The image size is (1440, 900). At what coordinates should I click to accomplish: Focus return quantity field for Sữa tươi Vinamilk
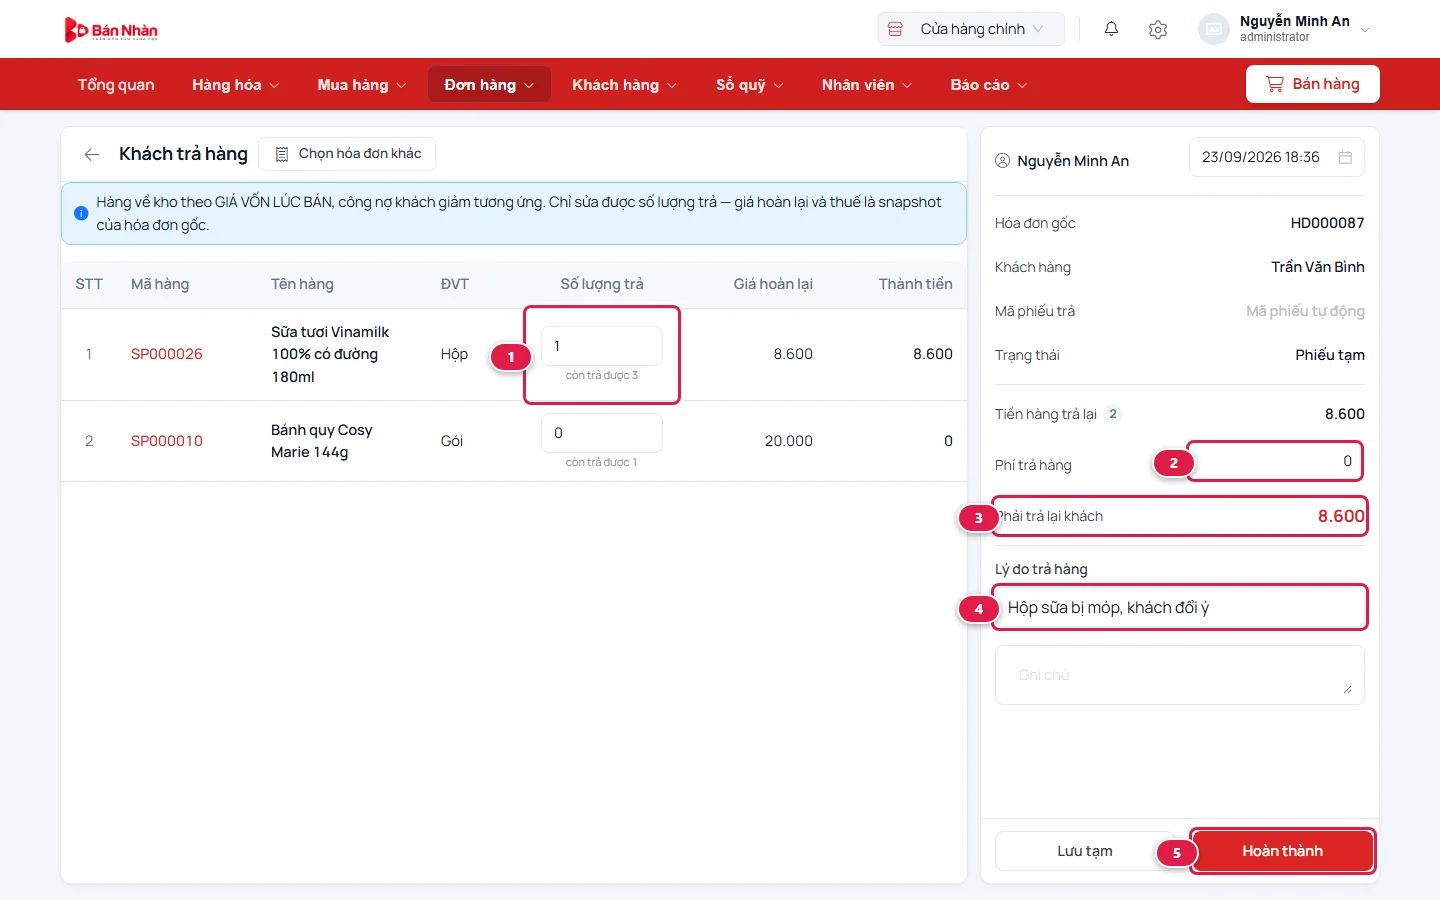coord(601,346)
